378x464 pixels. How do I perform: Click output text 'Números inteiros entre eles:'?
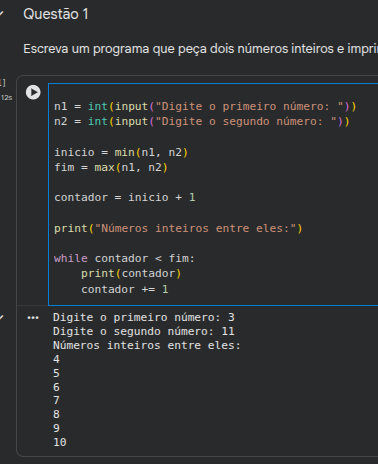[147, 345]
